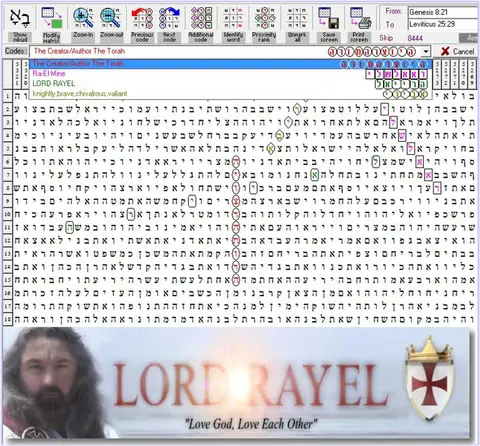
Task: Click the Identify word label button
Action: click(233, 37)
